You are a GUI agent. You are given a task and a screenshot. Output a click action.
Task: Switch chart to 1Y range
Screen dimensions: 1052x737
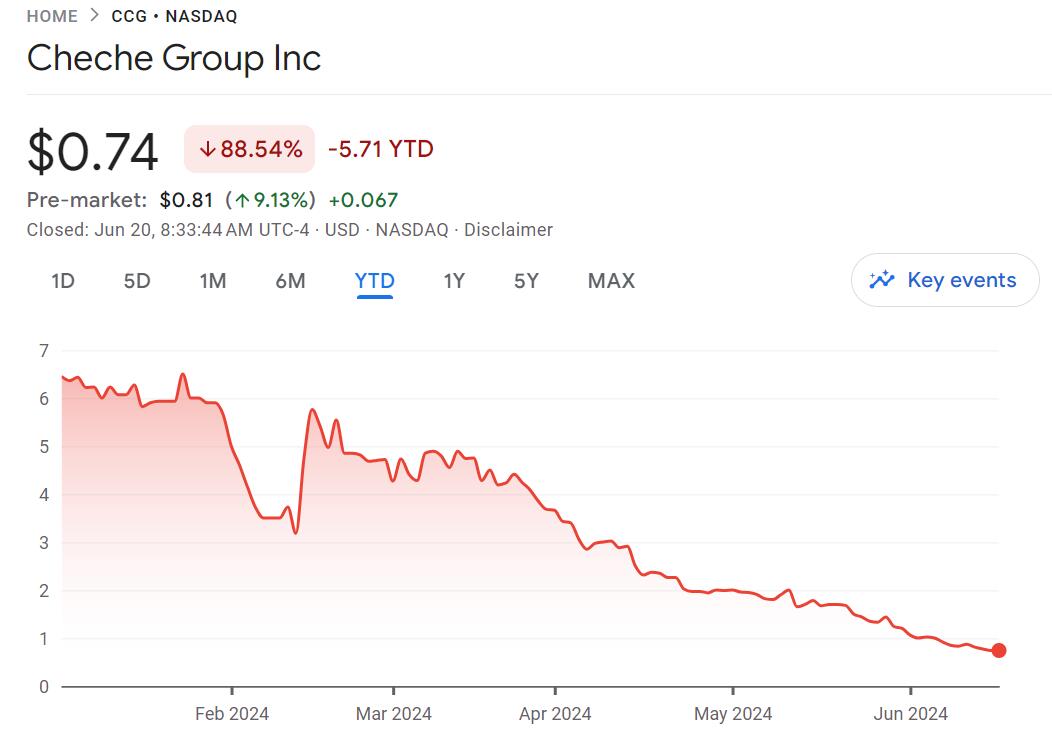[x=454, y=281]
